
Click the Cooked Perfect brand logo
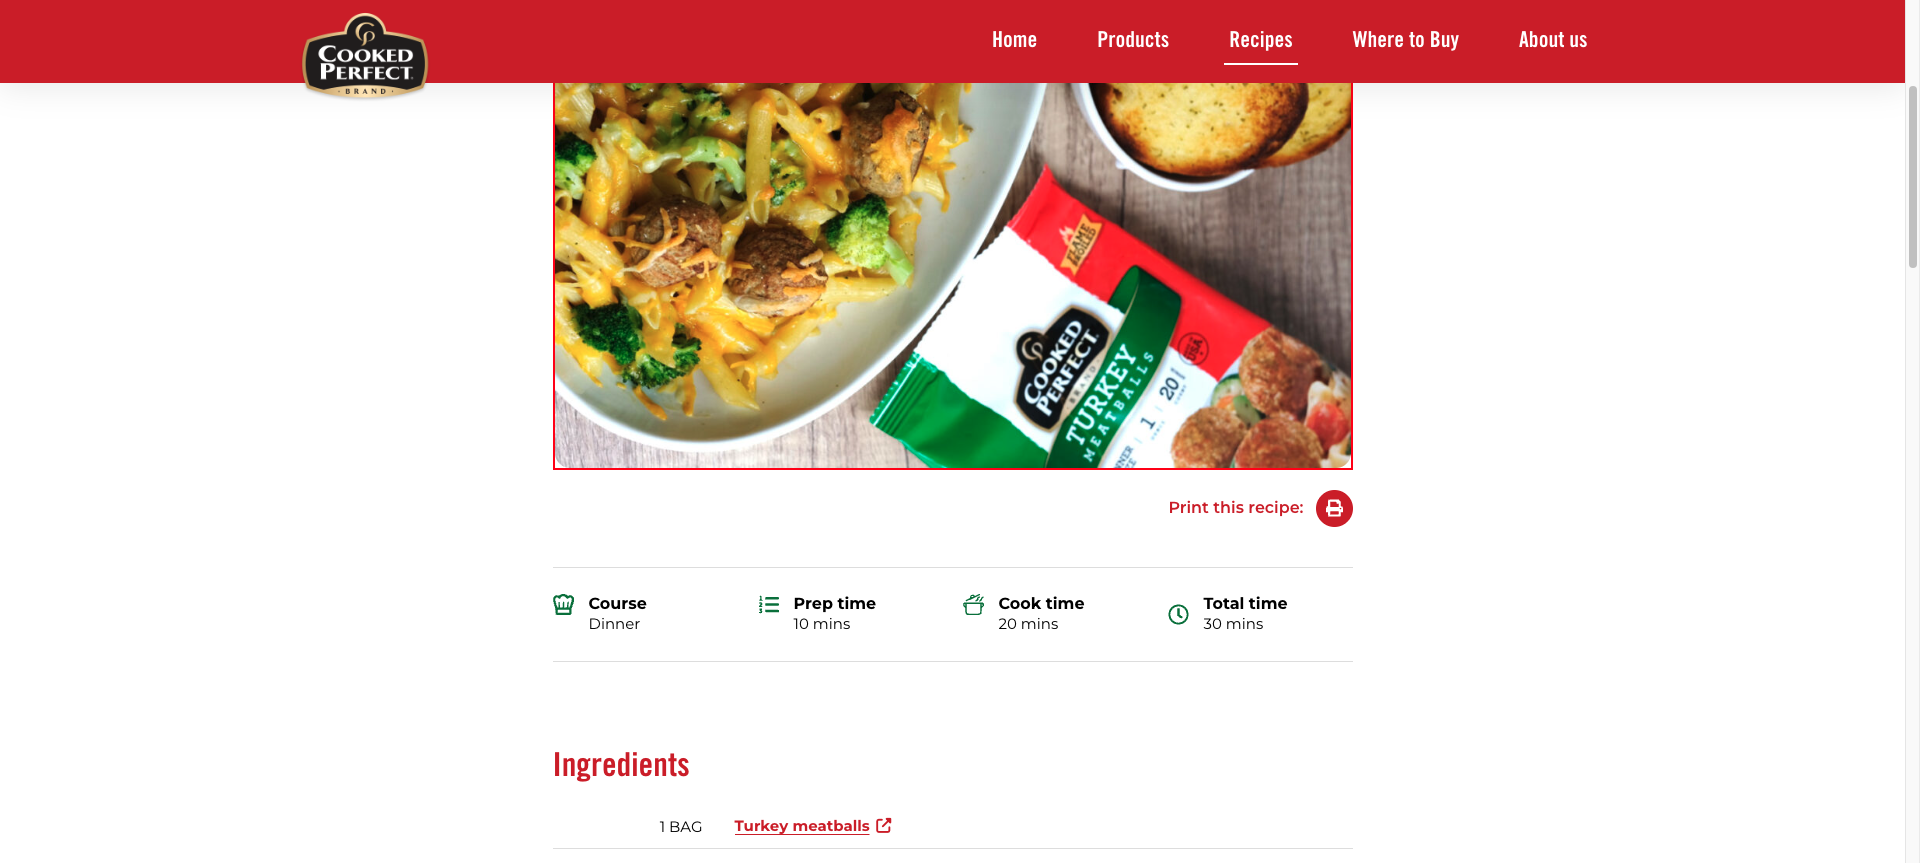(x=365, y=56)
